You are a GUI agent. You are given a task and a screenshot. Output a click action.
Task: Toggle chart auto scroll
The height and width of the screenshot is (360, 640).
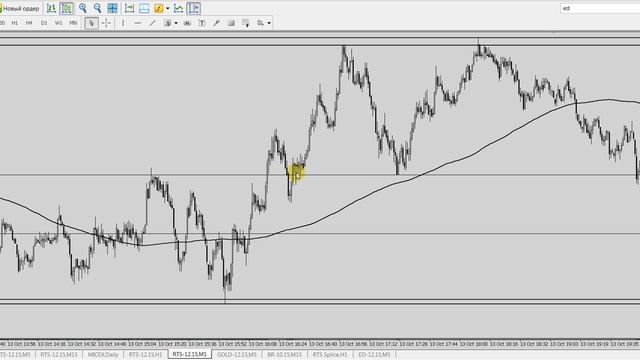point(129,8)
